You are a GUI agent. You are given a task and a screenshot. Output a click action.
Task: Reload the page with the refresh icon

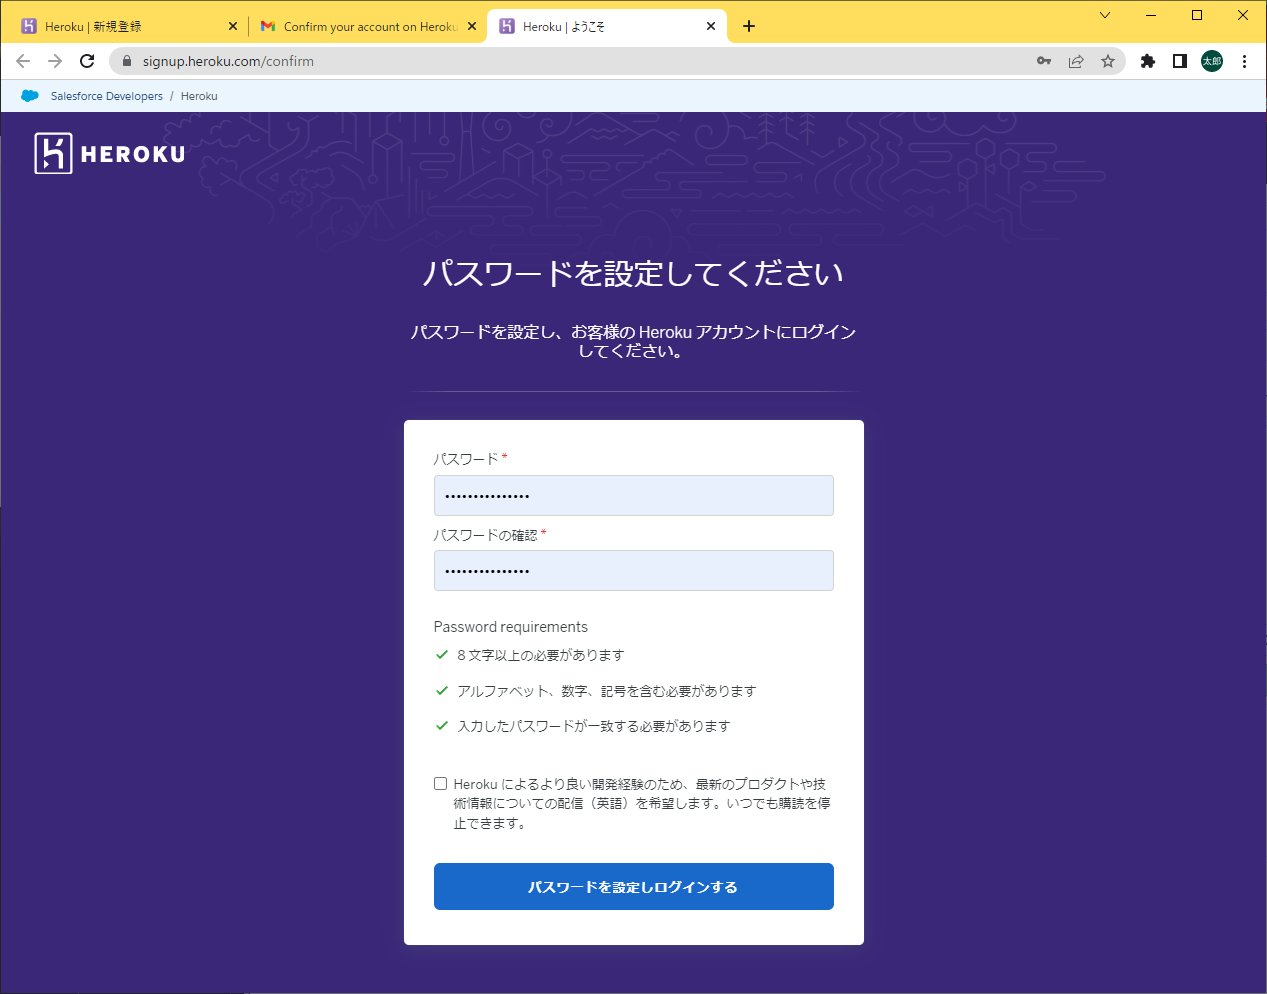point(87,61)
